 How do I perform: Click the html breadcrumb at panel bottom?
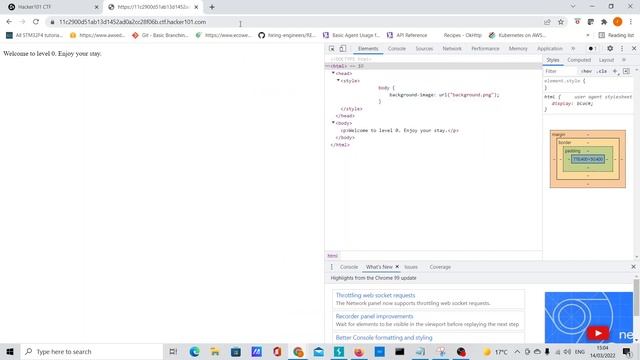coord(333,256)
